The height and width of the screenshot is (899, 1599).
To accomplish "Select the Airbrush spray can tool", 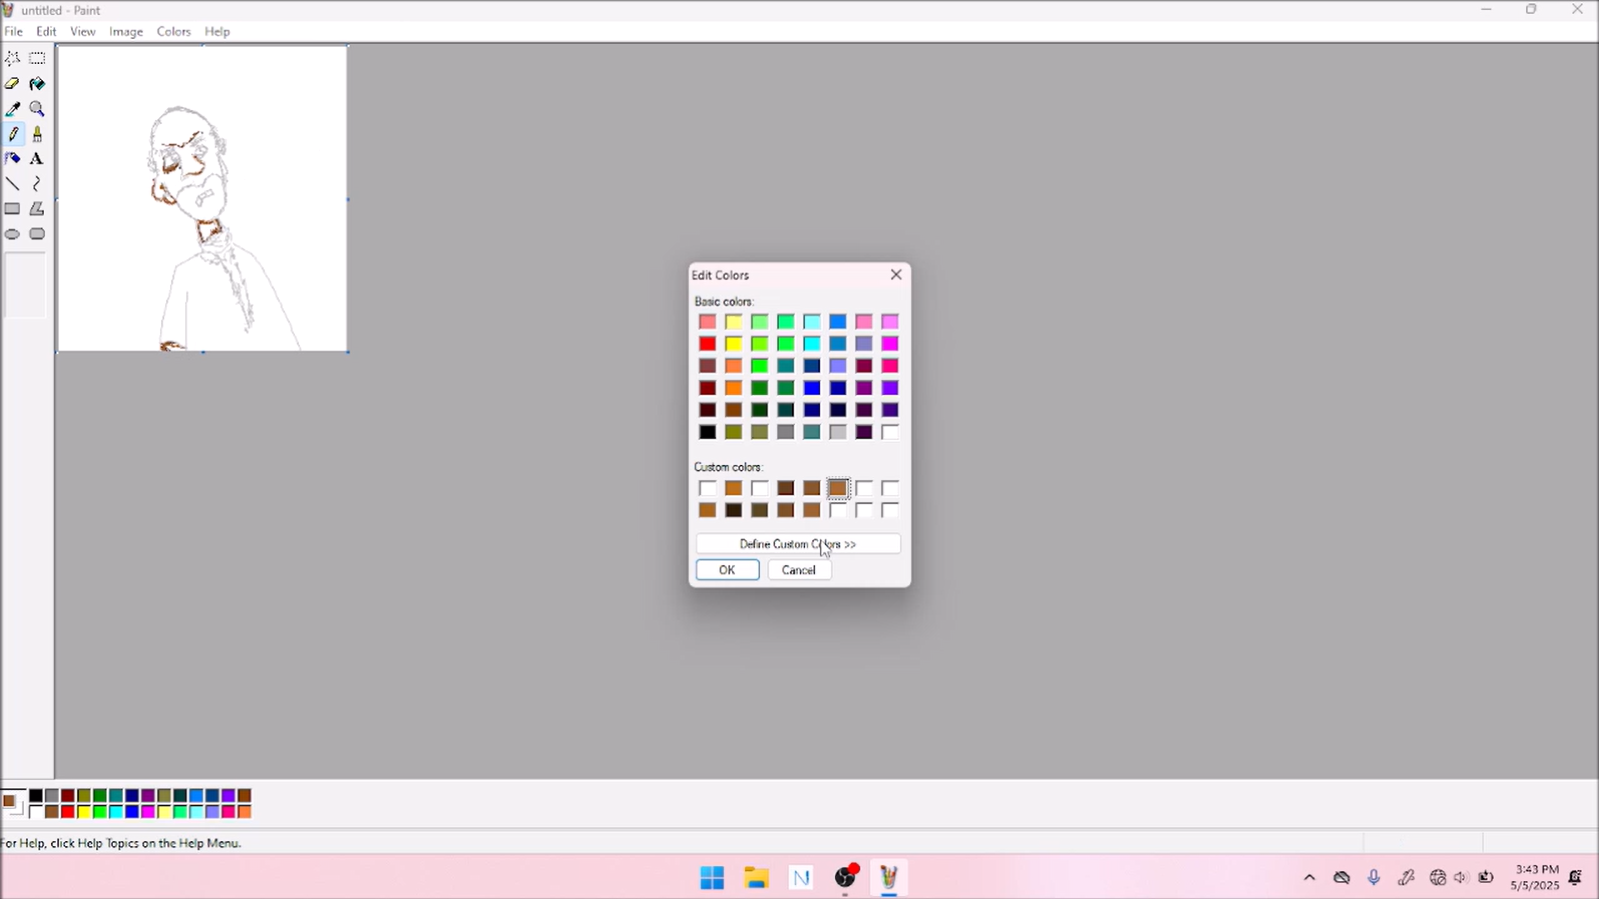I will (x=13, y=159).
